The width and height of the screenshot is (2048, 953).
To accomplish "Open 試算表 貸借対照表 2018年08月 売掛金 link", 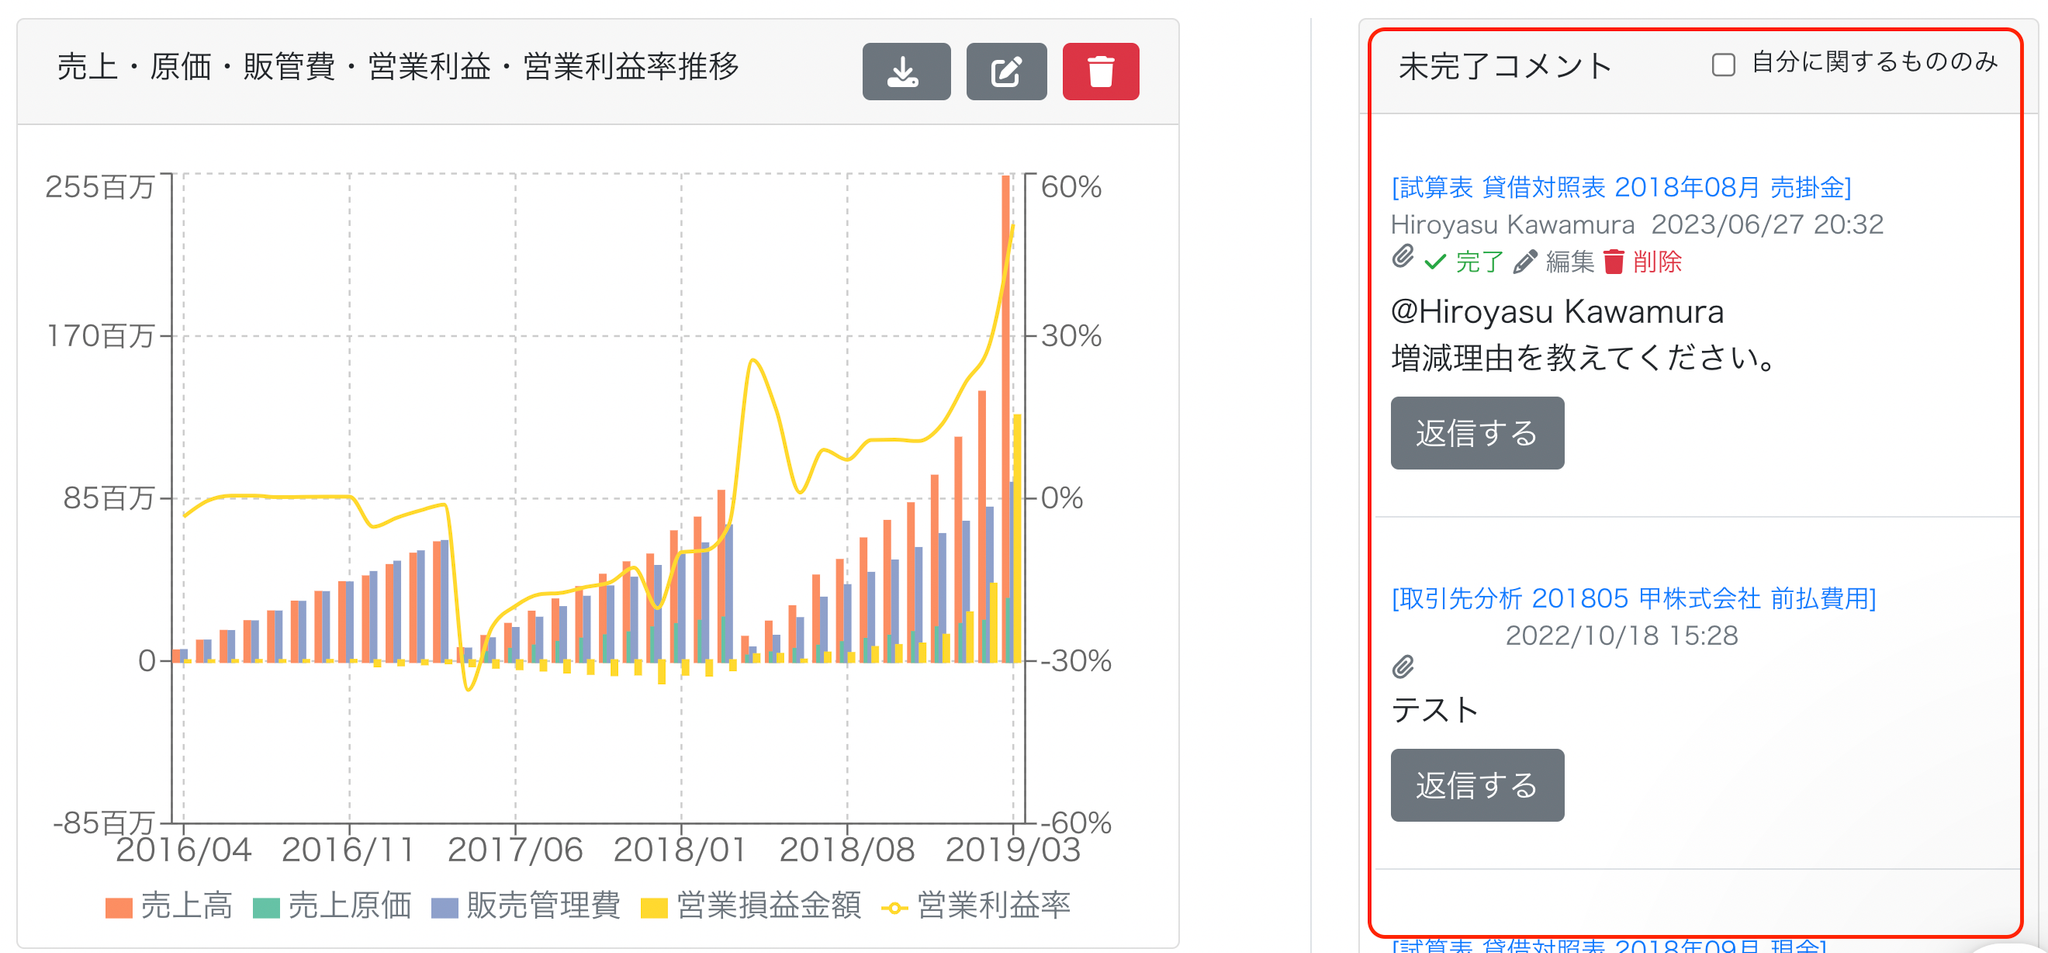I will pyautogui.click(x=1621, y=187).
